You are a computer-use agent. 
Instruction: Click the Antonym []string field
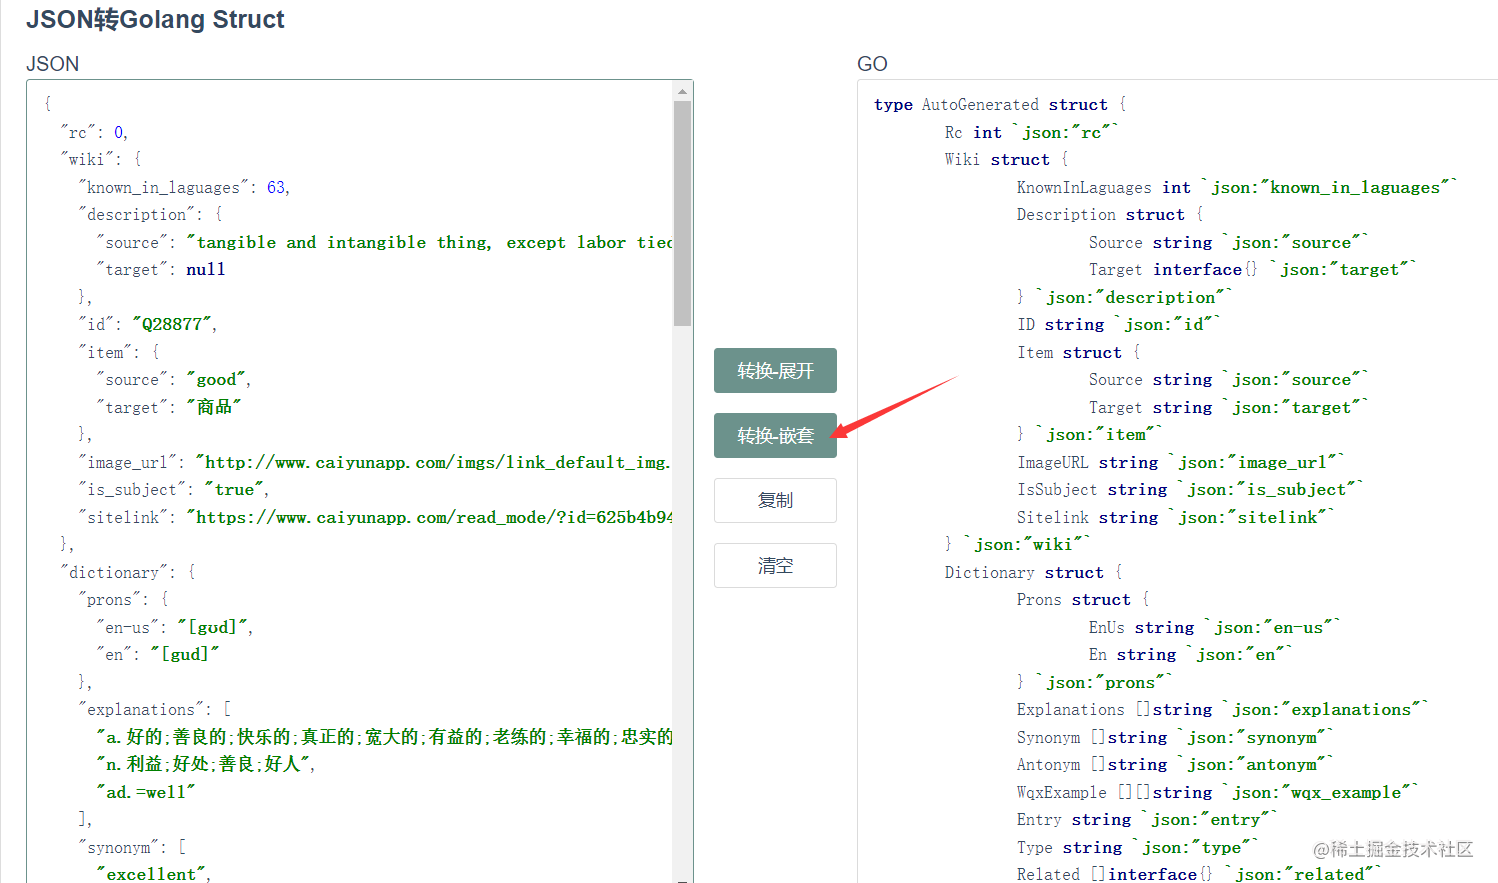point(1176,765)
